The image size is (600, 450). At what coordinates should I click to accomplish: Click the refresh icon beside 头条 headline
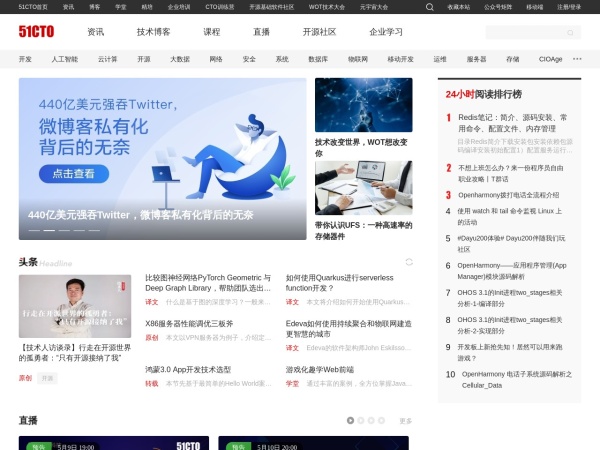coord(408,261)
